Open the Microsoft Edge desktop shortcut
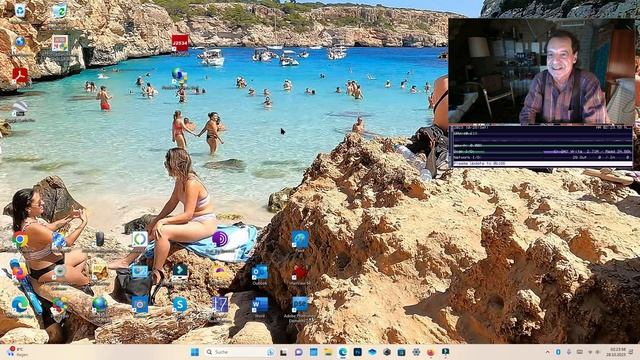 pos(20,304)
